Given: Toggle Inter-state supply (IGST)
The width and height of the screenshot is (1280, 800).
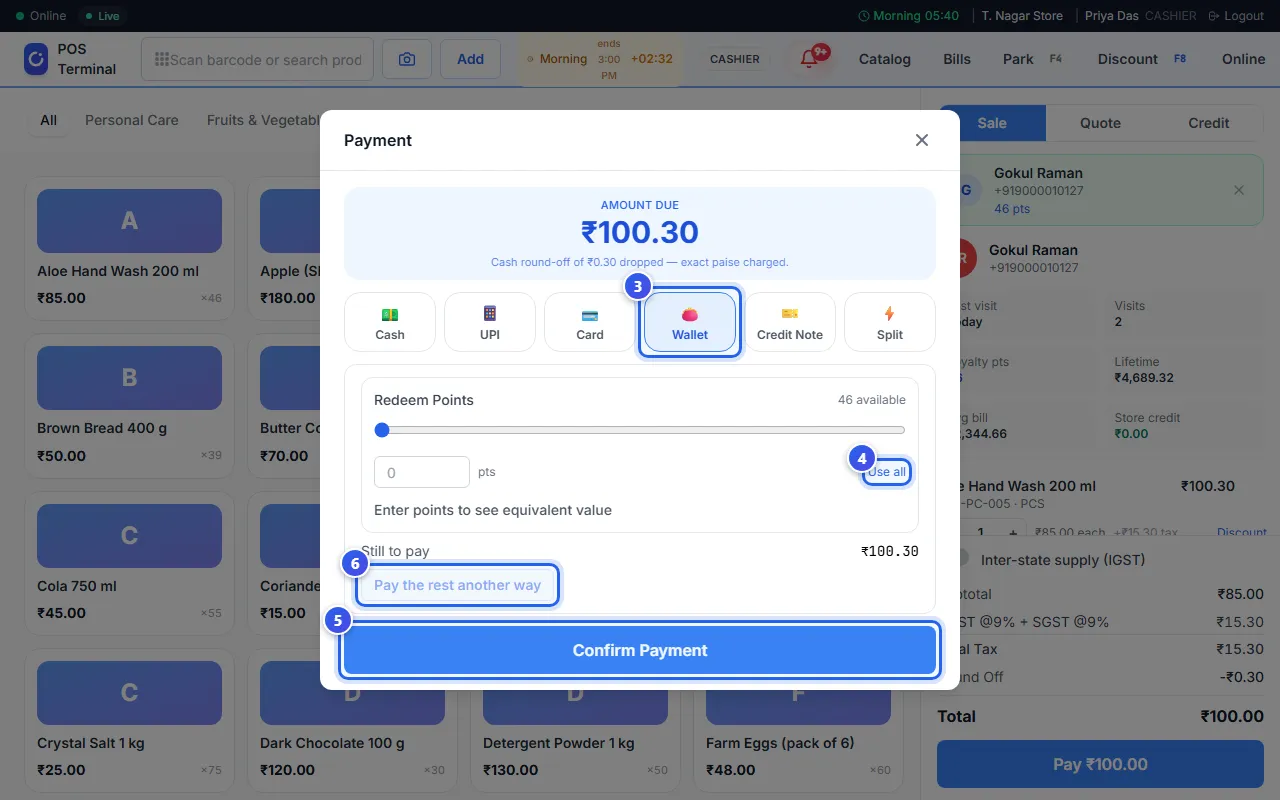Looking at the screenshot, I should click(963, 559).
